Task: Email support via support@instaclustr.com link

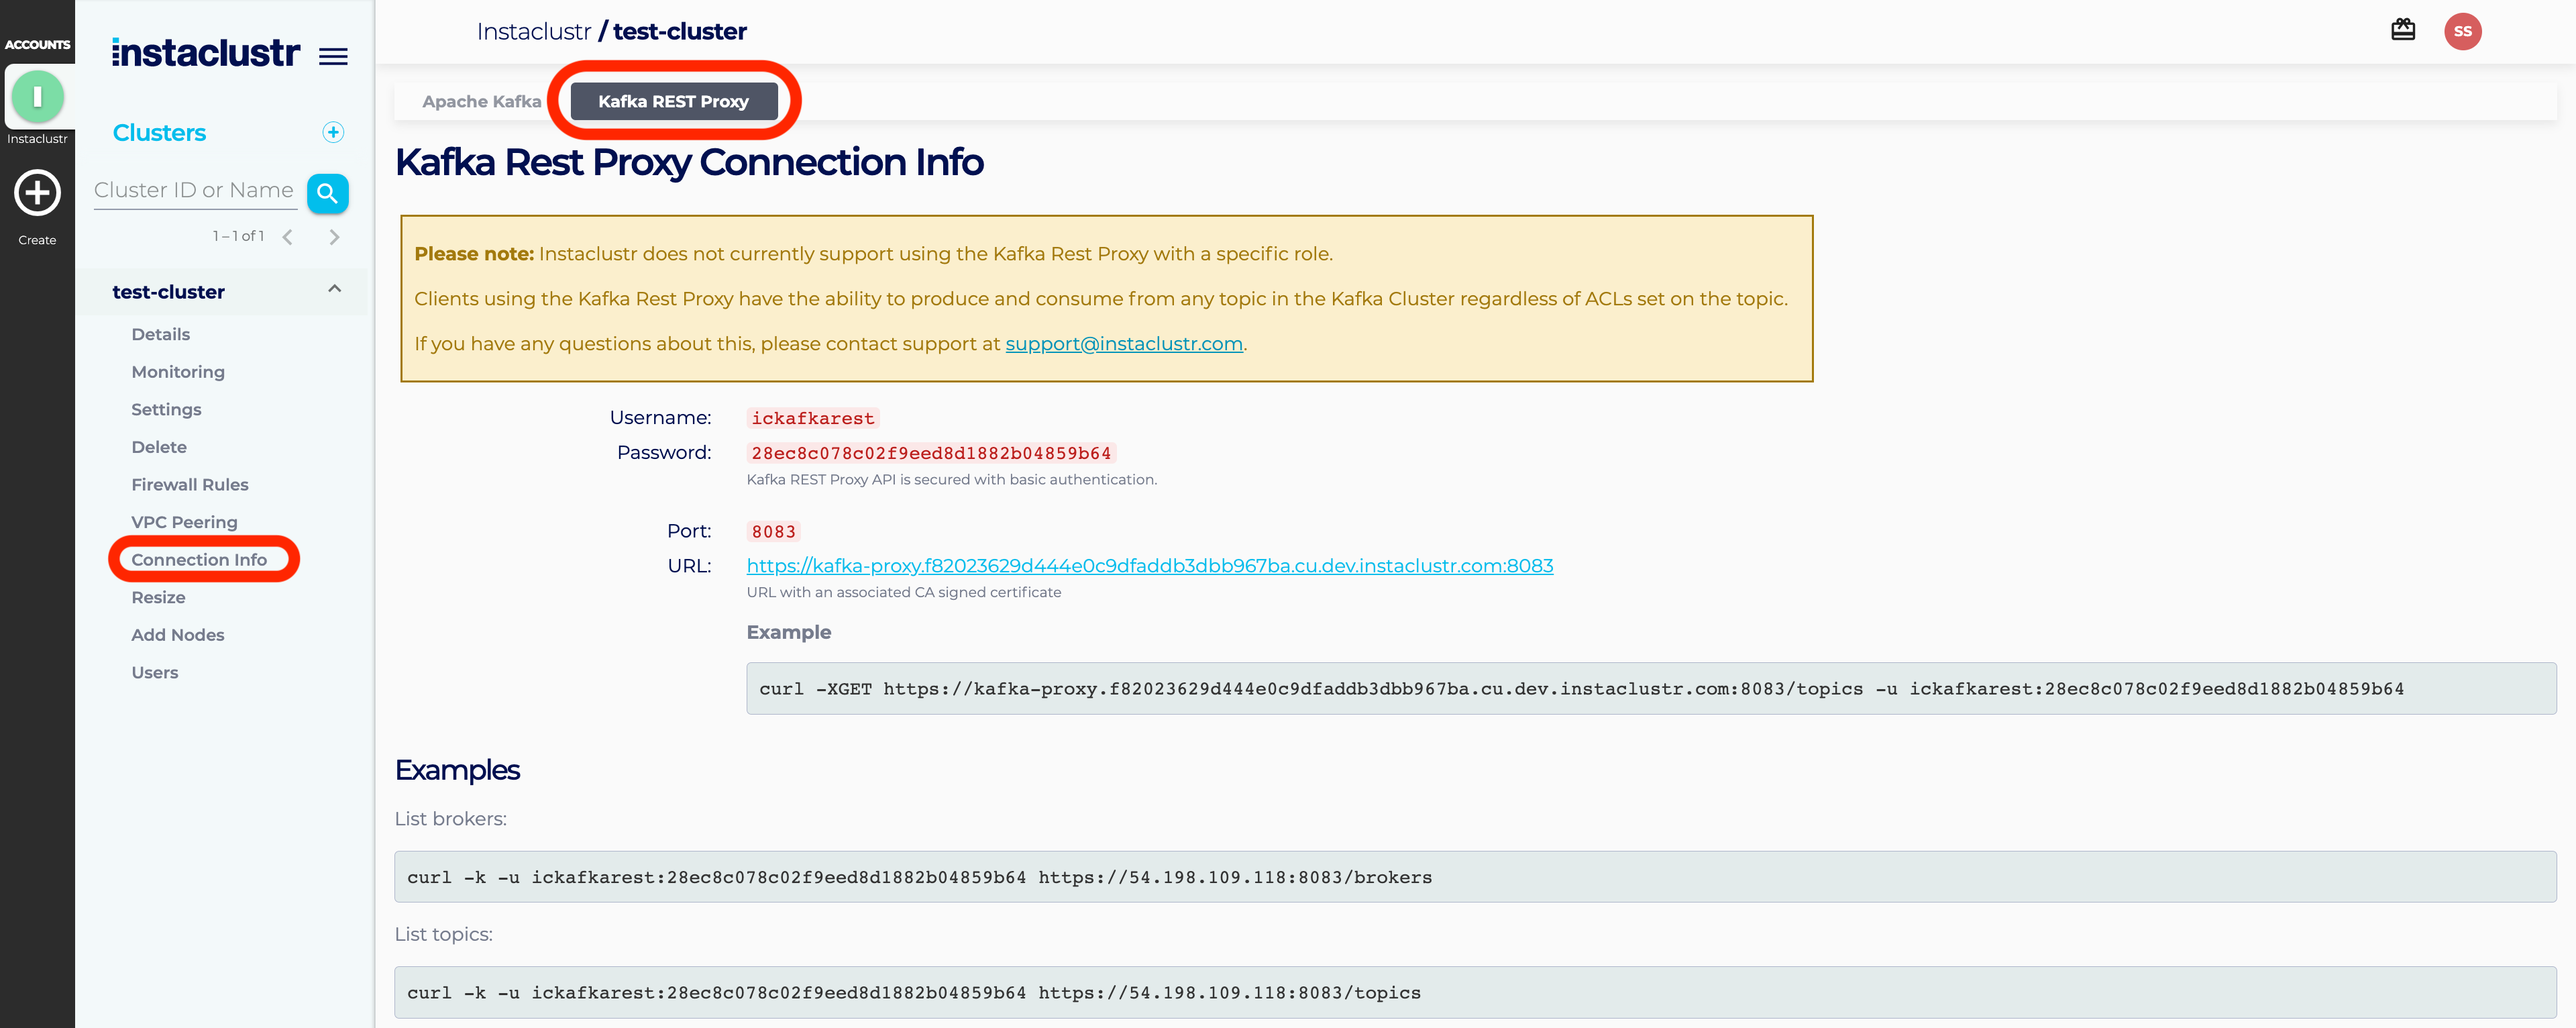Action: (1123, 343)
